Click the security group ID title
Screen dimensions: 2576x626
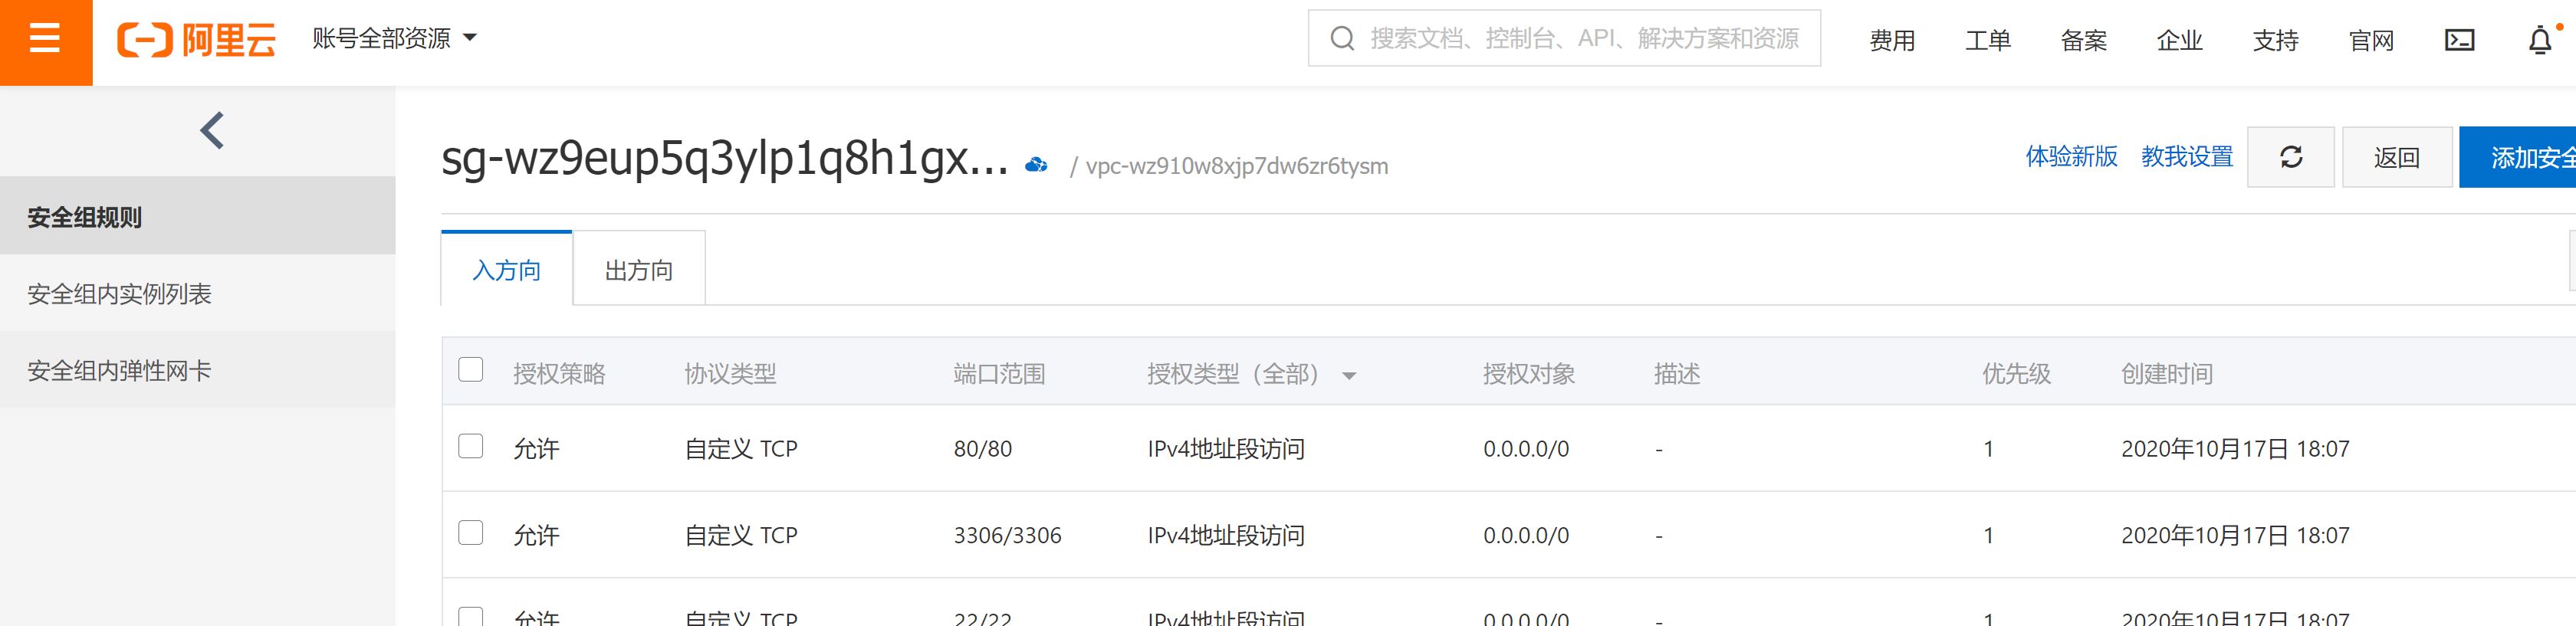[725, 158]
